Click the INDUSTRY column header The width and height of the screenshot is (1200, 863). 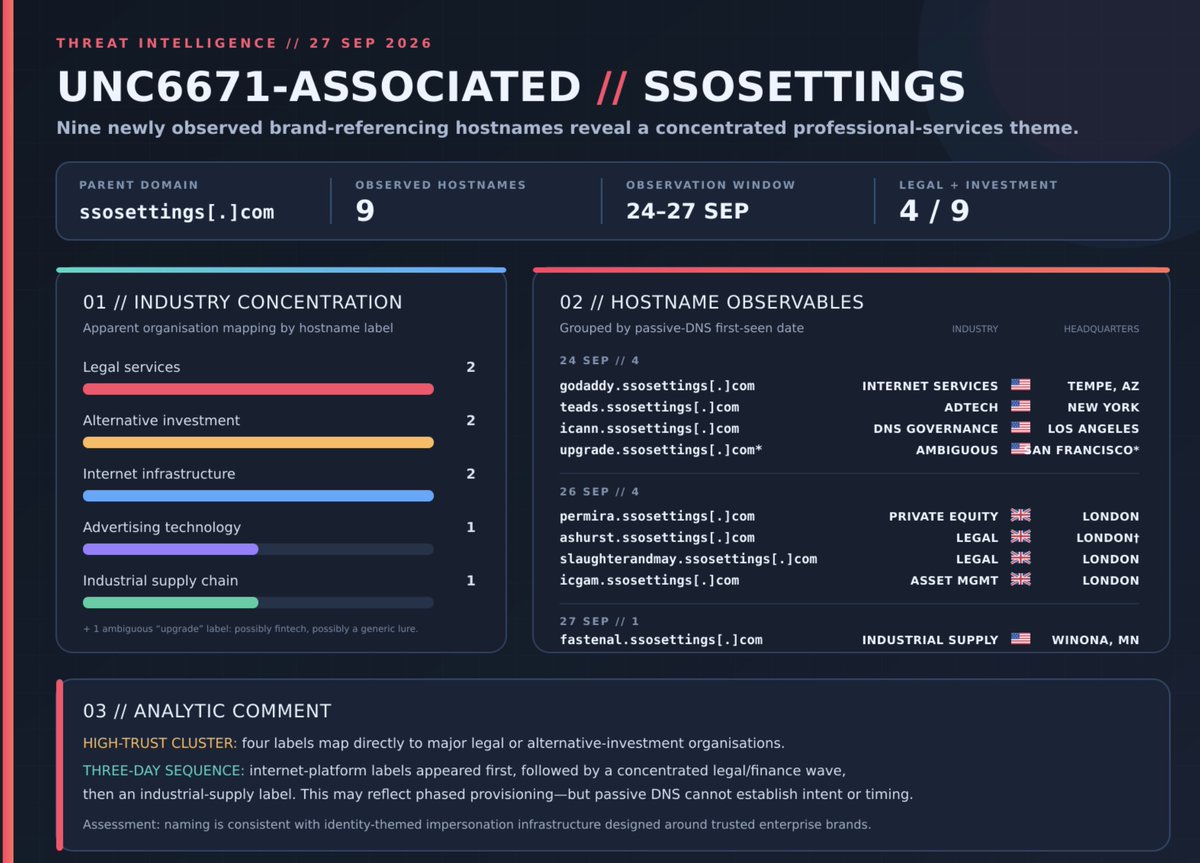pyautogui.click(x=975, y=329)
